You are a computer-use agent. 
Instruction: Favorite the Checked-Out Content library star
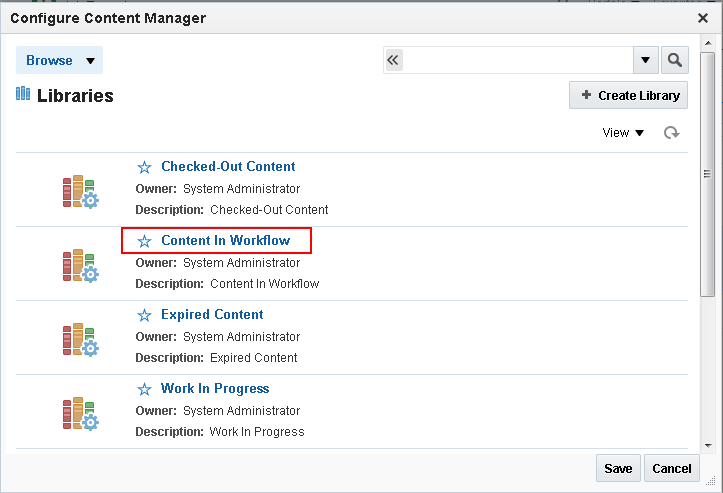click(x=144, y=167)
